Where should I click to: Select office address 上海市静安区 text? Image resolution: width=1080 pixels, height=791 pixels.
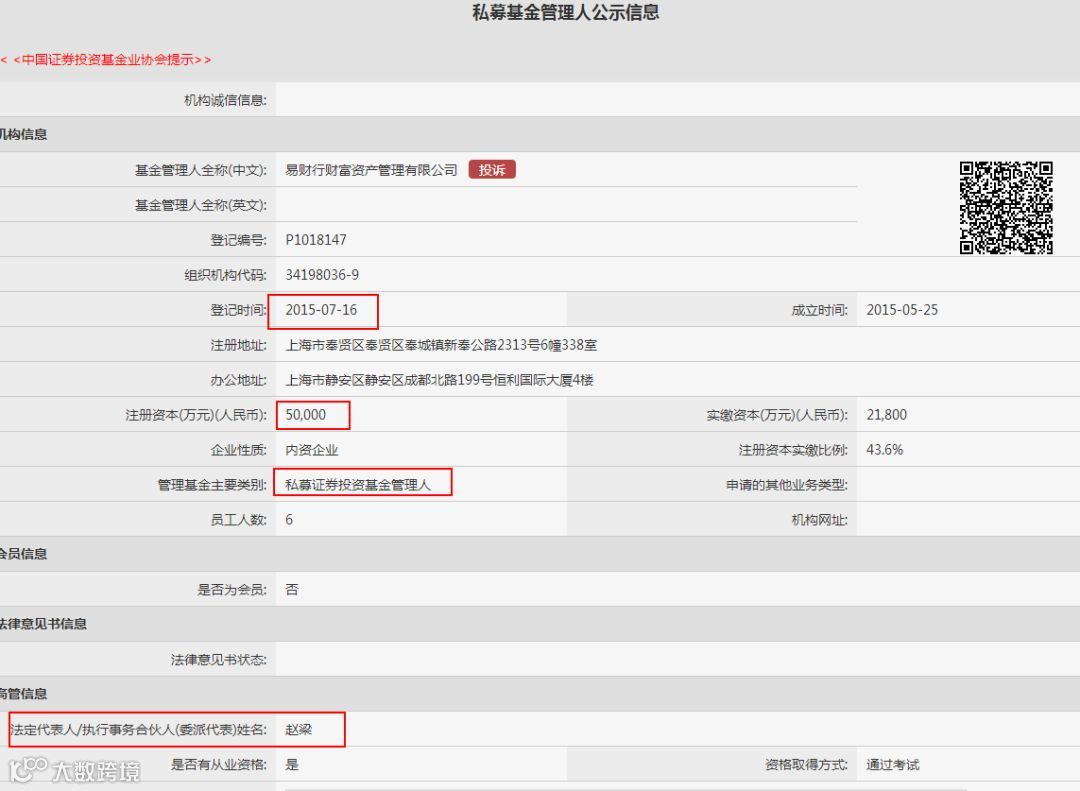point(439,380)
